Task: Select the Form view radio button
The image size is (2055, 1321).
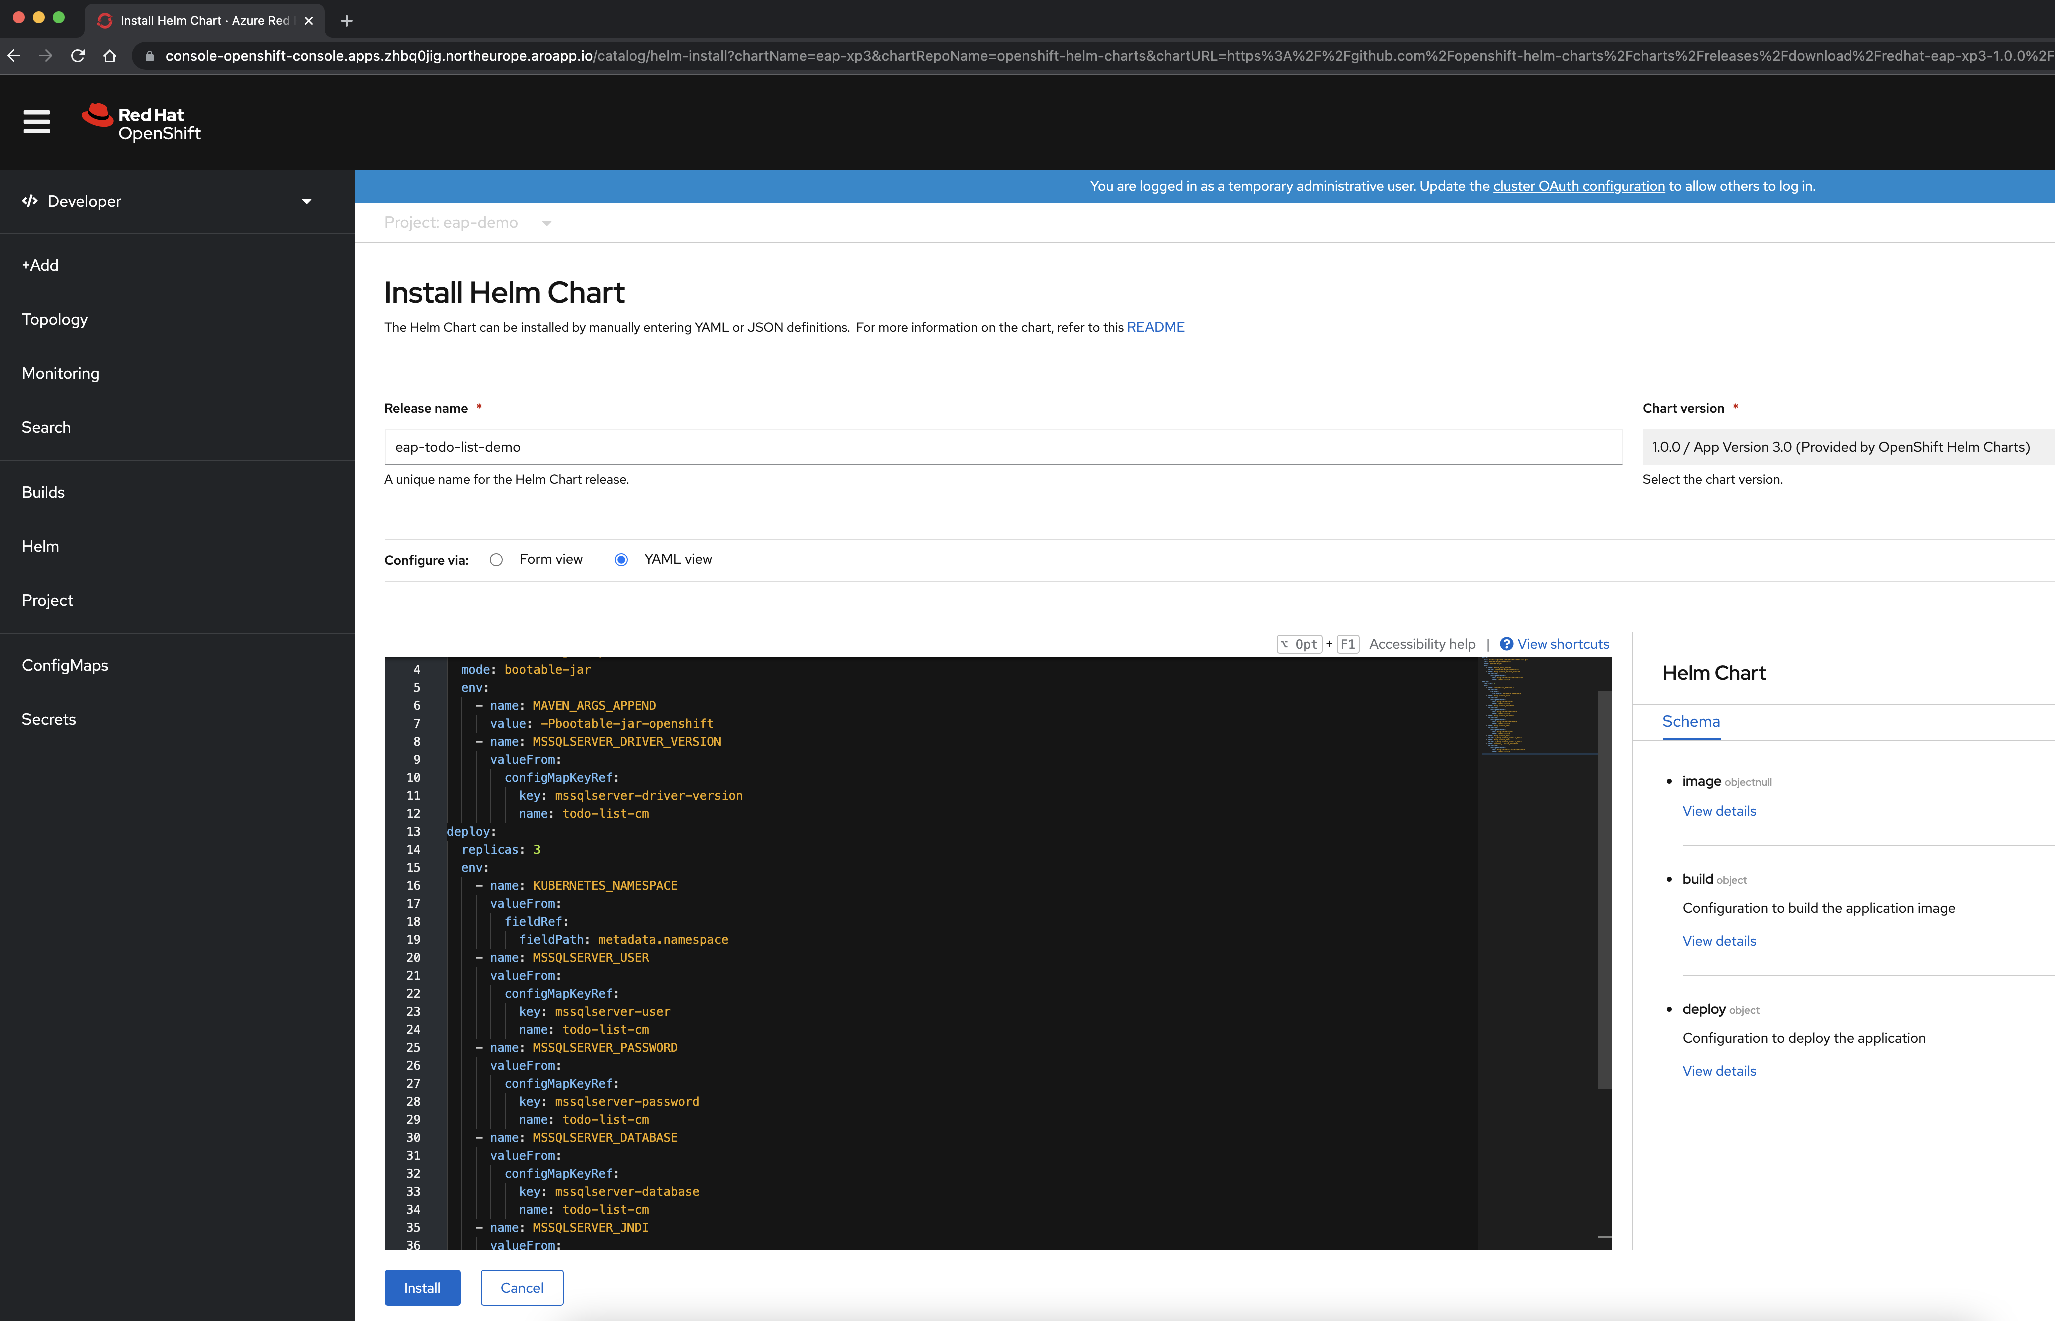Action: [x=496, y=560]
